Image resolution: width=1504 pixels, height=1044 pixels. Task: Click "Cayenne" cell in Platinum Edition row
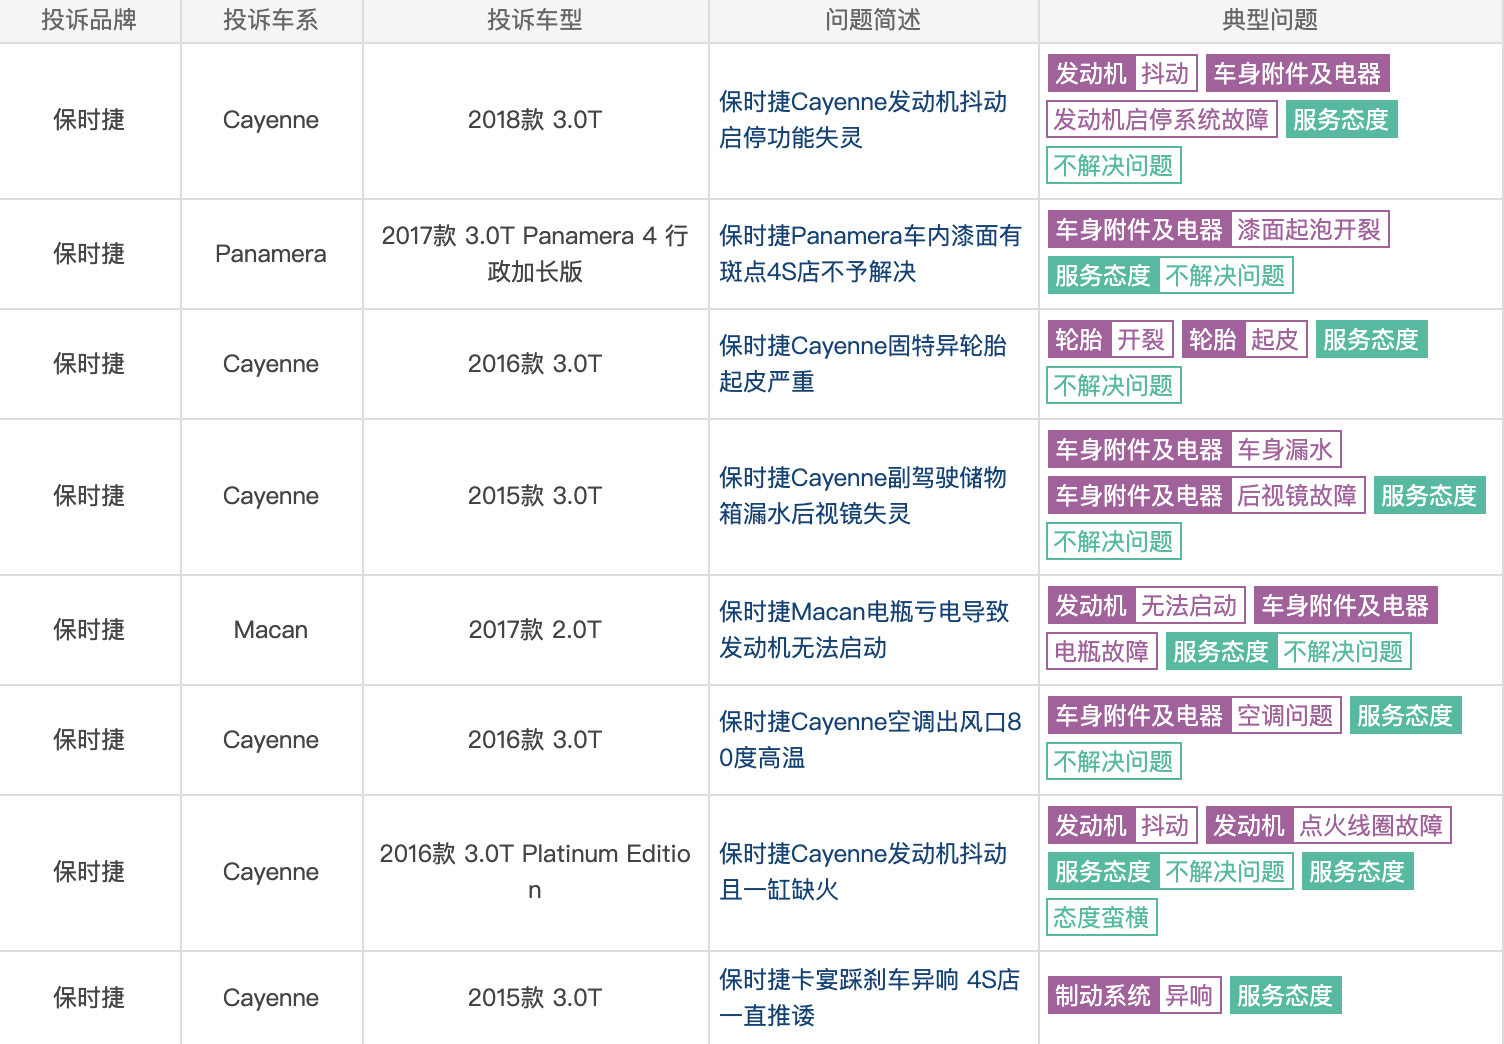click(271, 872)
